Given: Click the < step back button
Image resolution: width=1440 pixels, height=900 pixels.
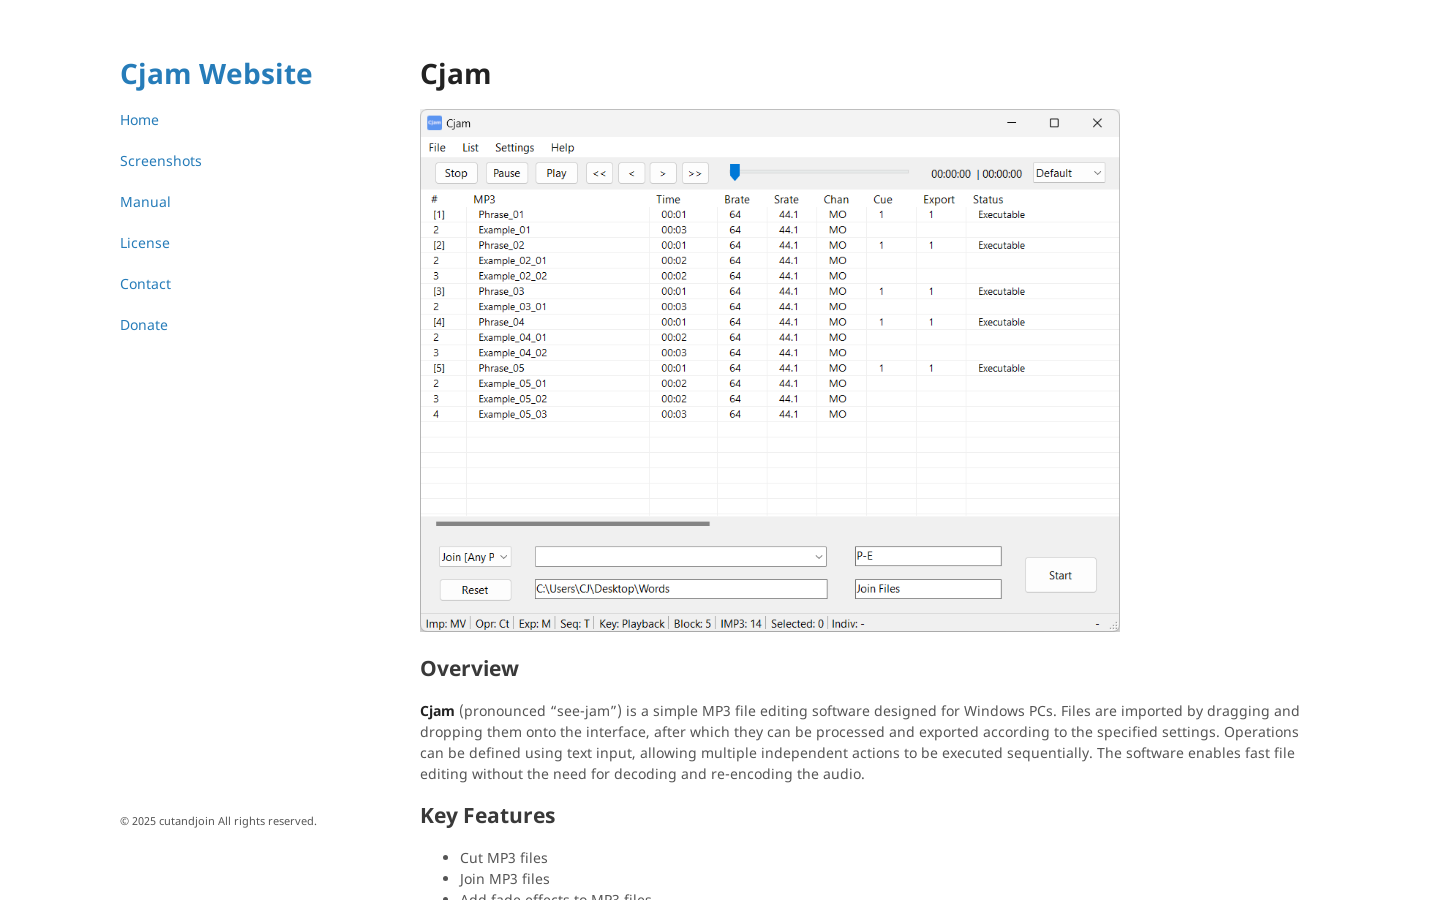Looking at the screenshot, I should [631, 173].
